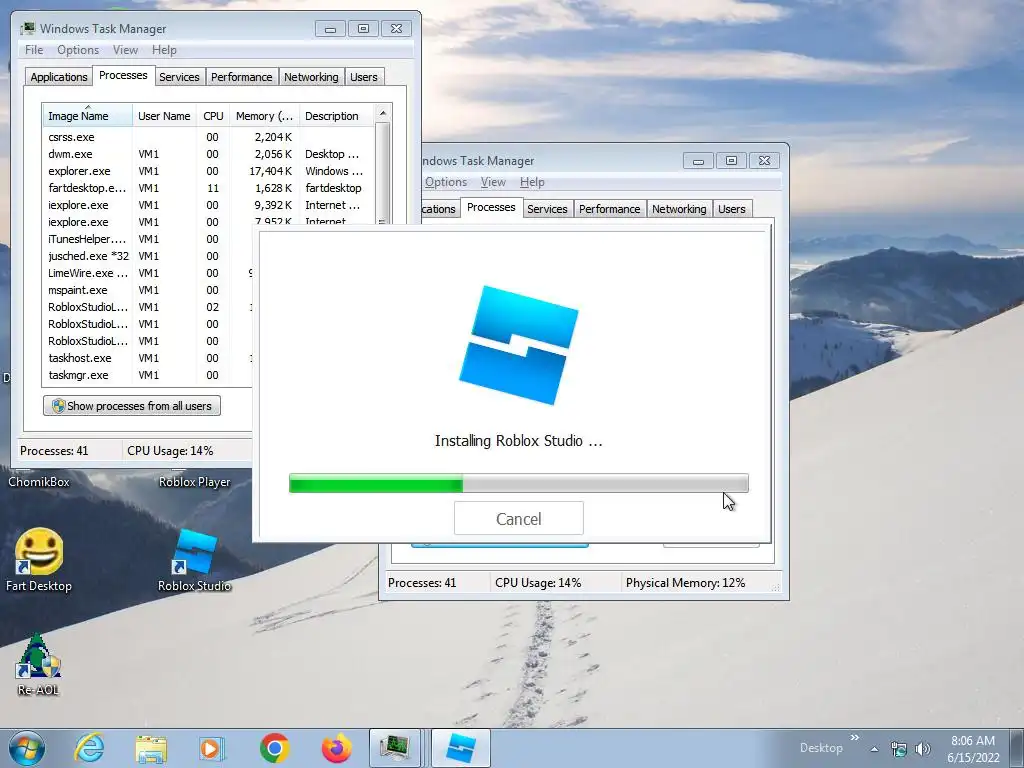Click the volume speaker tray icon

pyautogui.click(x=923, y=749)
